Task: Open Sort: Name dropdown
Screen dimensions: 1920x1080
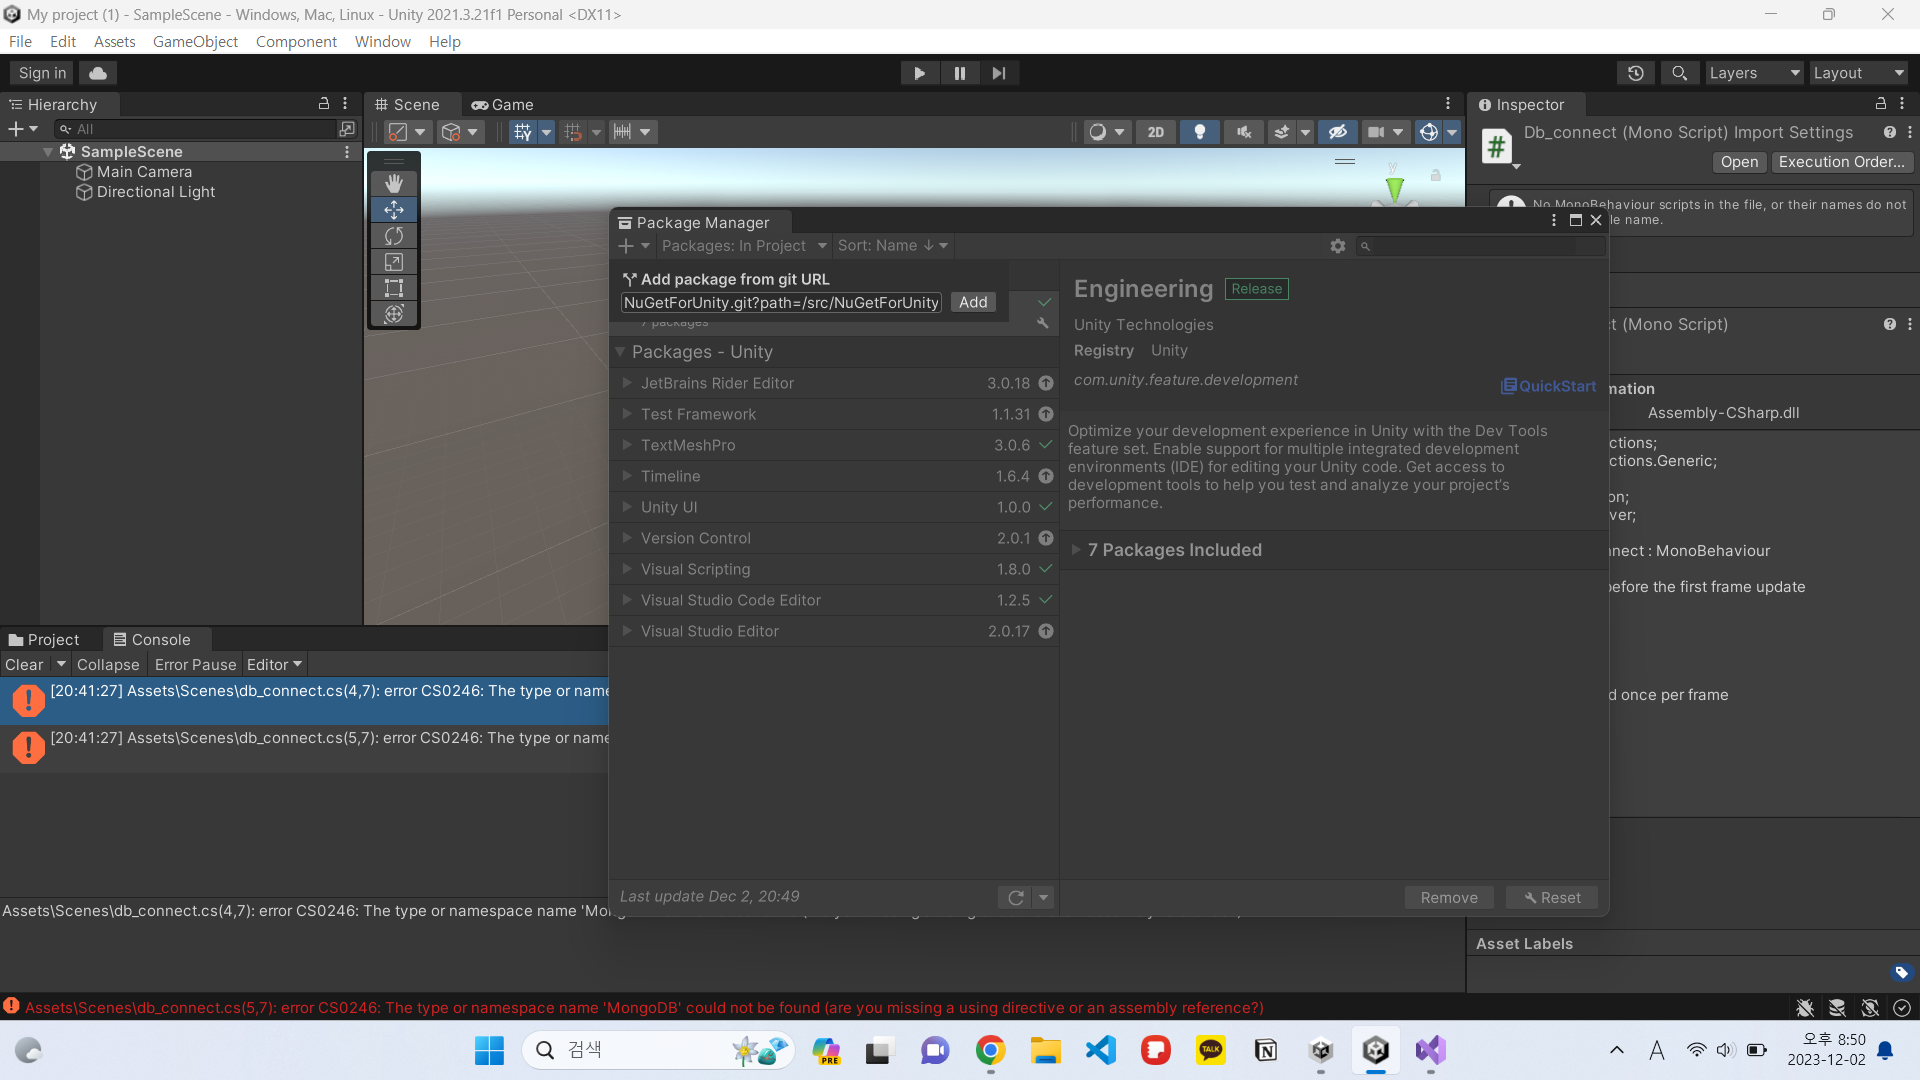Action: tap(892, 246)
